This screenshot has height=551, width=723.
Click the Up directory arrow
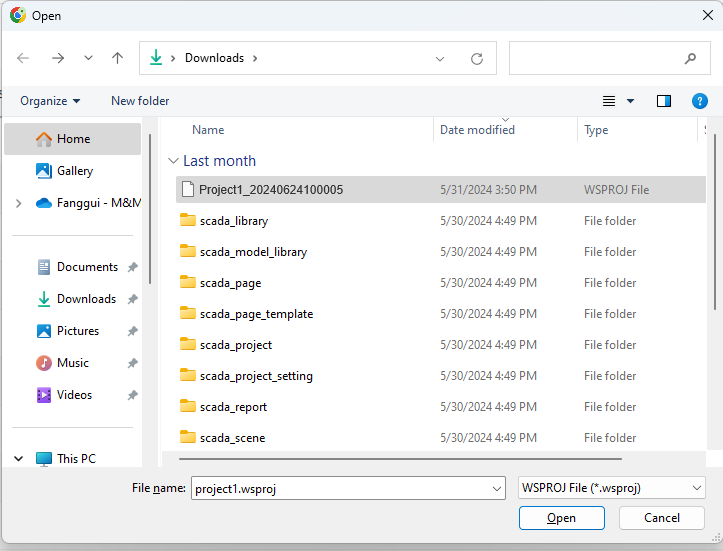[117, 58]
